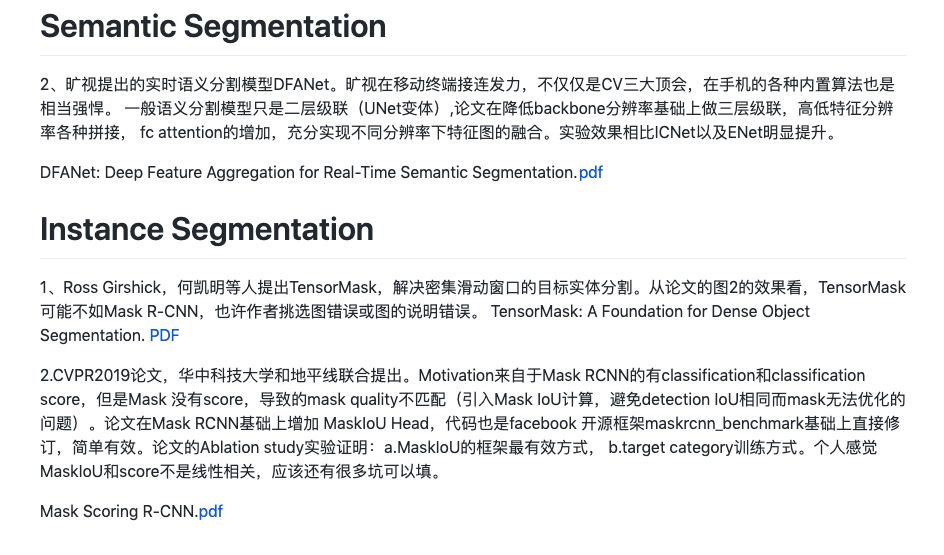Click the phrase 'MaskIoU Head' in the paragraph
Viewport: 944px width, 555px height.
376,424
